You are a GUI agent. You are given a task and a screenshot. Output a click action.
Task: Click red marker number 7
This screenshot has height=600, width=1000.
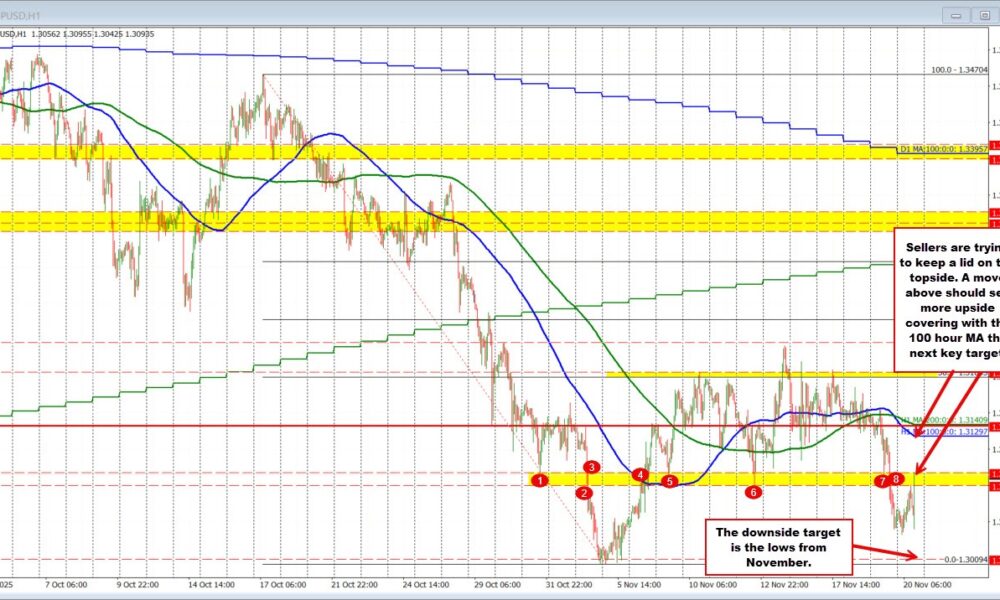click(x=882, y=481)
